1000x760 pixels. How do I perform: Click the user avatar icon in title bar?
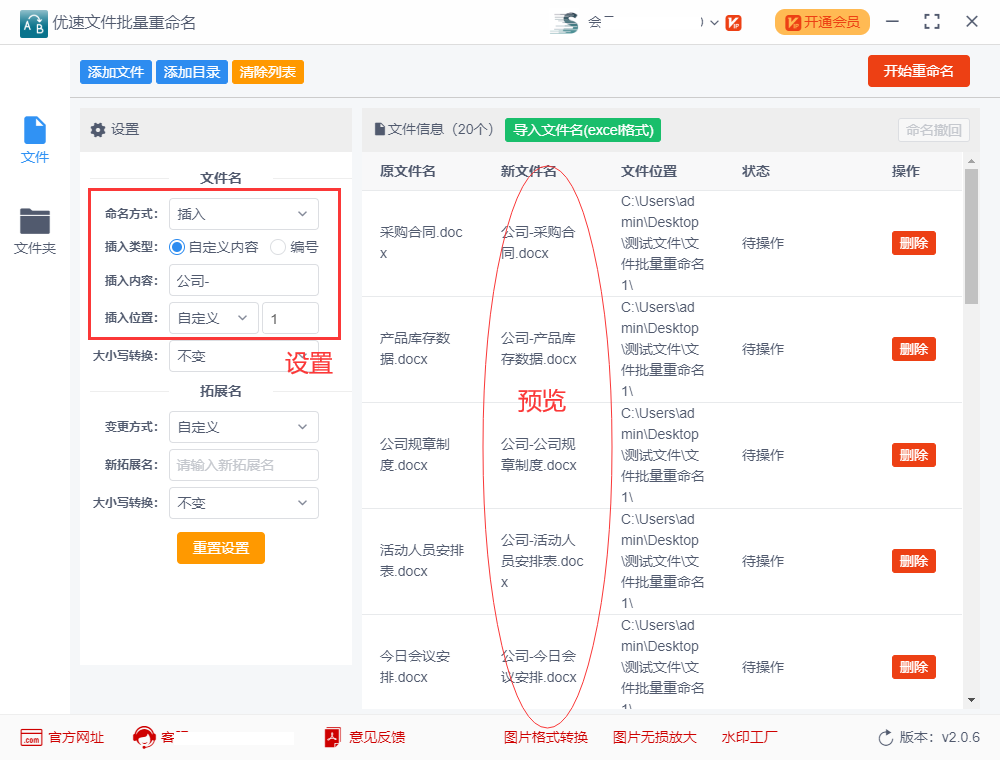tap(565, 23)
